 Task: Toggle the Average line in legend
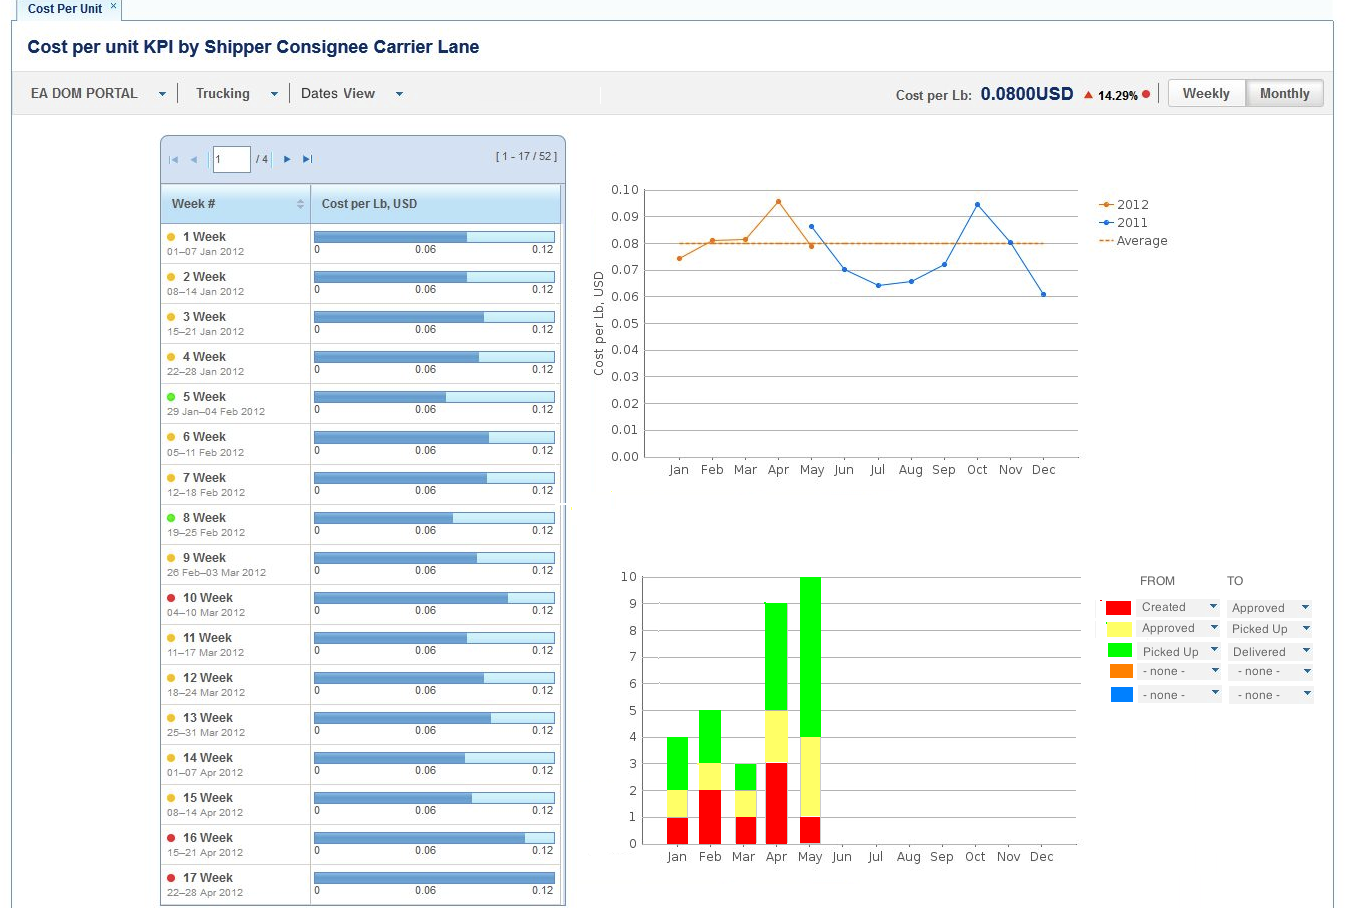pos(1133,241)
